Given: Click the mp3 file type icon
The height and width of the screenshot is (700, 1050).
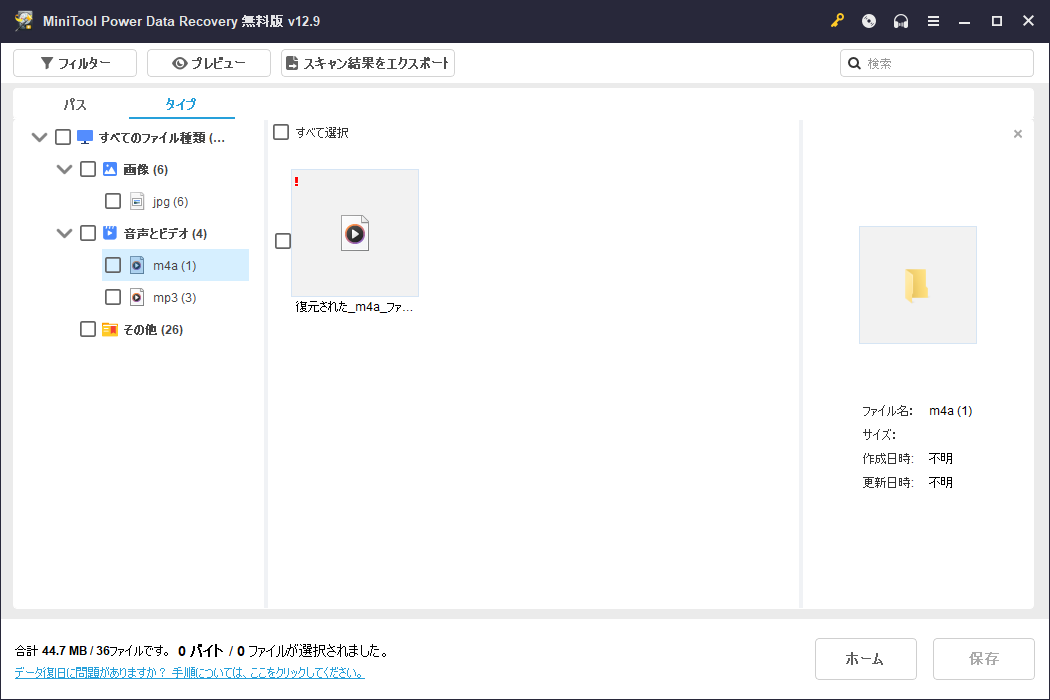Looking at the screenshot, I should point(137,297).
